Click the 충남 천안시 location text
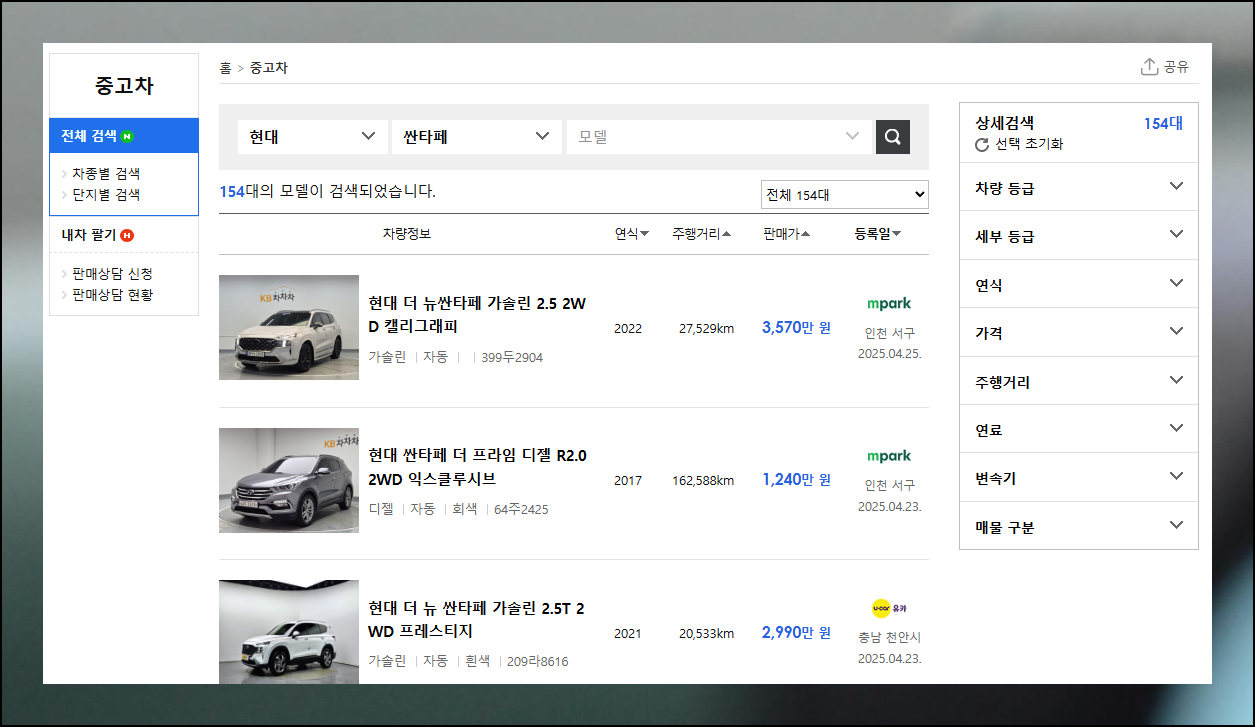 pyautogui.click(x=889, y=637)
